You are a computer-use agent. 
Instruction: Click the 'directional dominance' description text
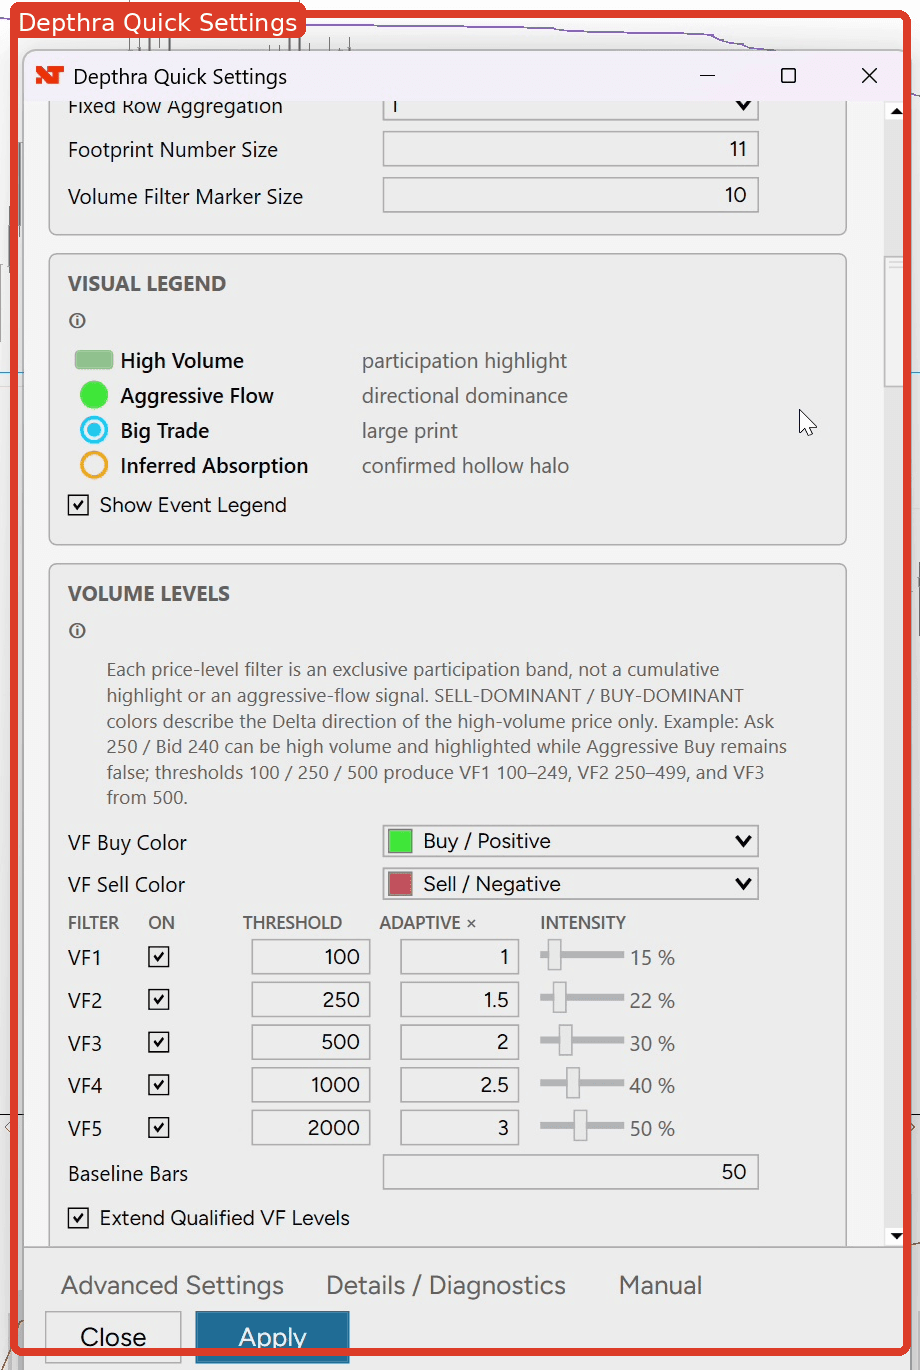[x=465, y=396]
